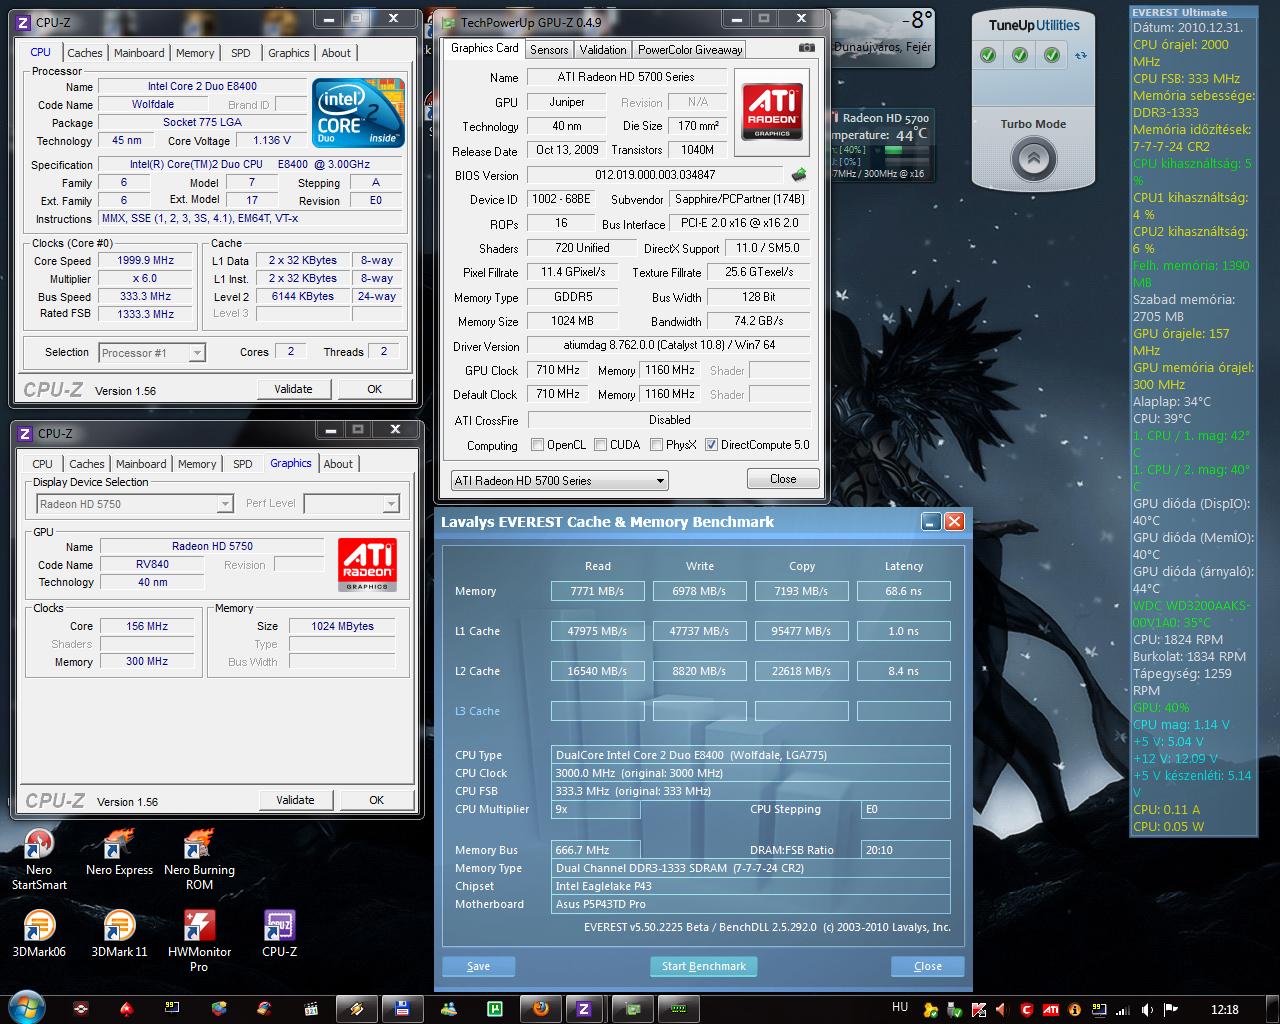Open the Perf Level dropdown
Image resolution: width=1280 pixels, height=1024 pixels.
(x=352, y=504)
